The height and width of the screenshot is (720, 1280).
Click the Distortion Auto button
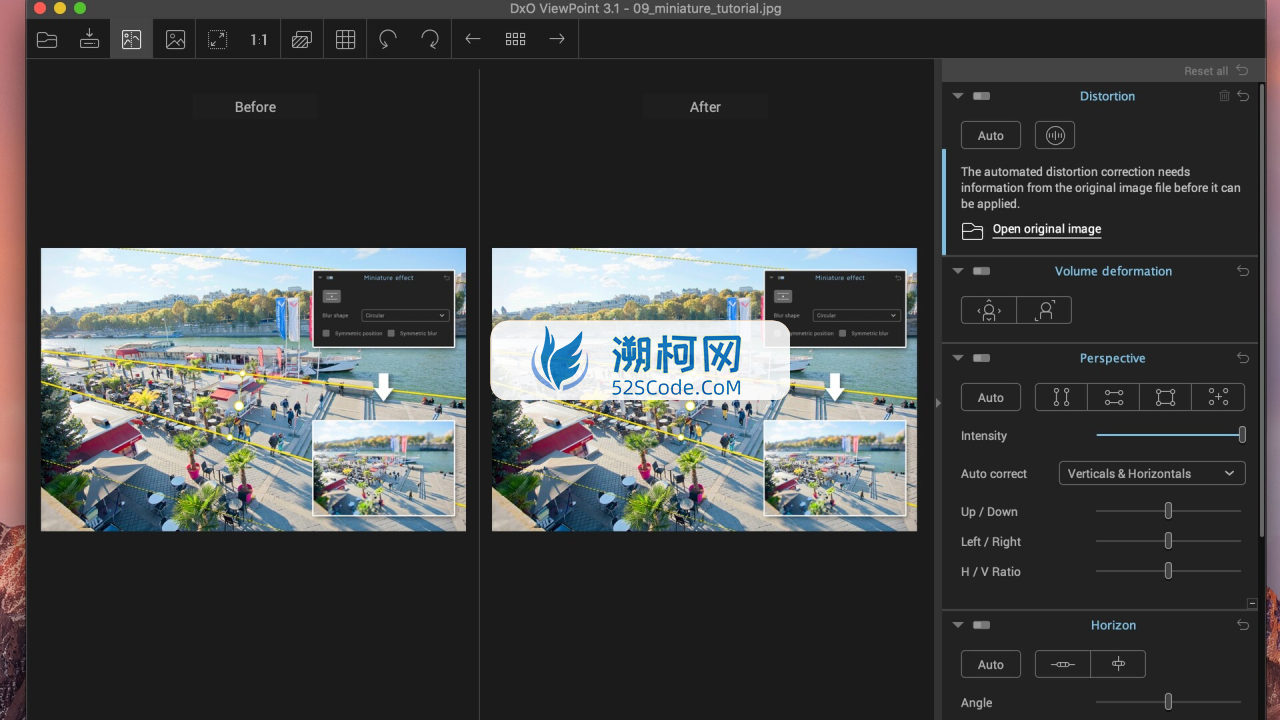(x=991, y=135)
